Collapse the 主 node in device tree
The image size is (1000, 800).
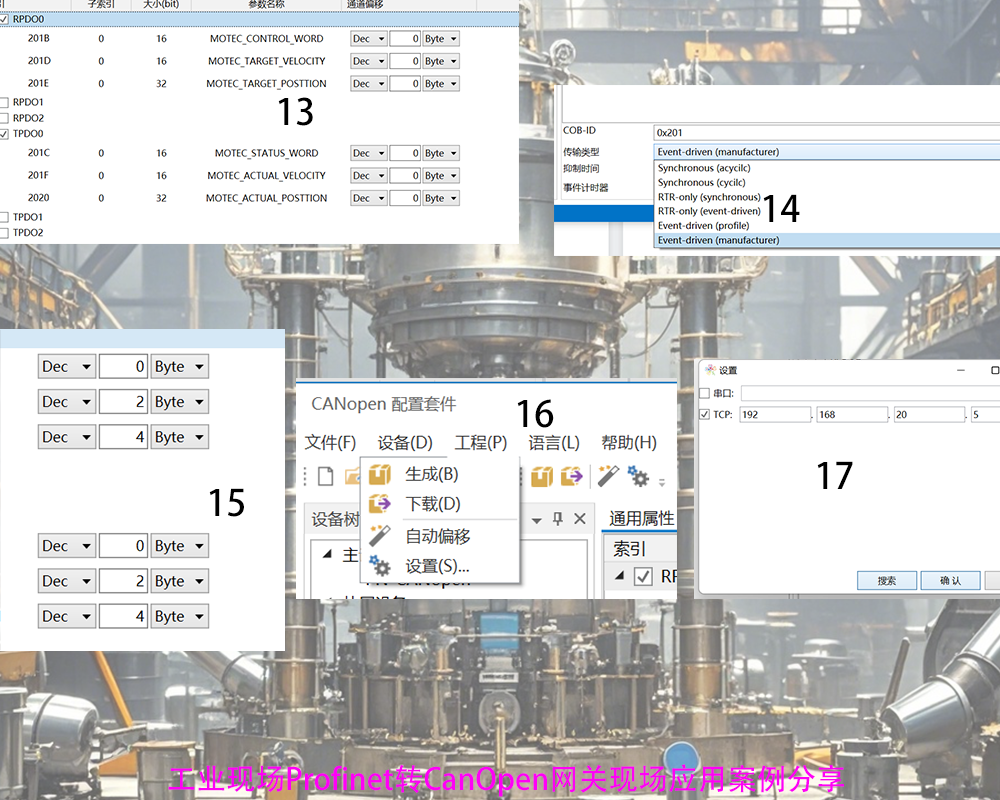pyautogui.click(x=327, y=554)
